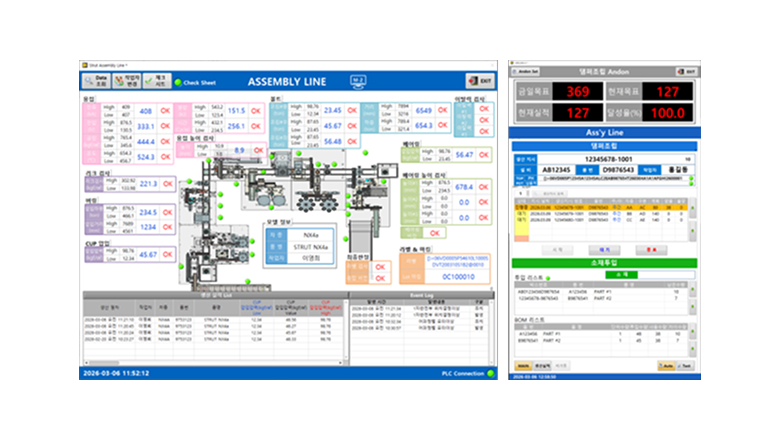Select the Main tab at Andon bottom
This screenshot has height=440, width=780.
[x=522, y=366]
